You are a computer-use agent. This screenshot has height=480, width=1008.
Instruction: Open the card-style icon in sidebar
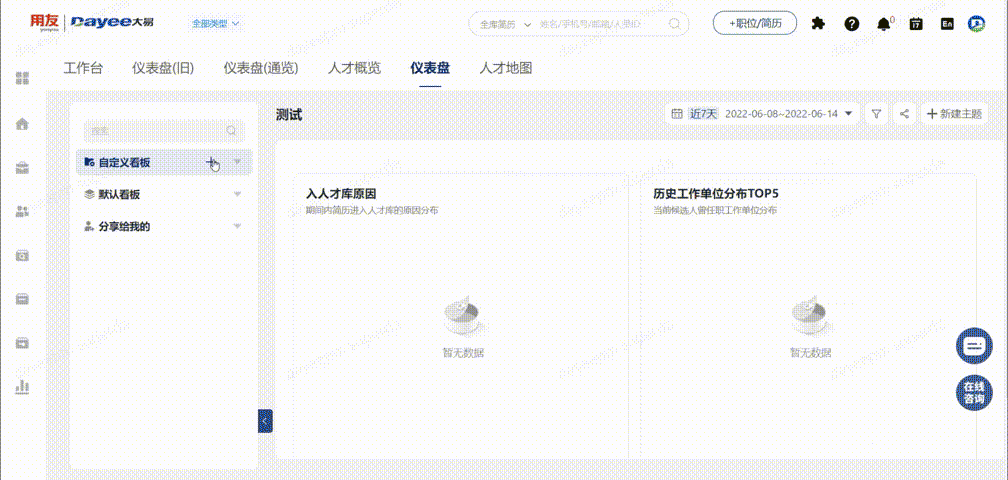pyautogui.click(x=22, y=299)
